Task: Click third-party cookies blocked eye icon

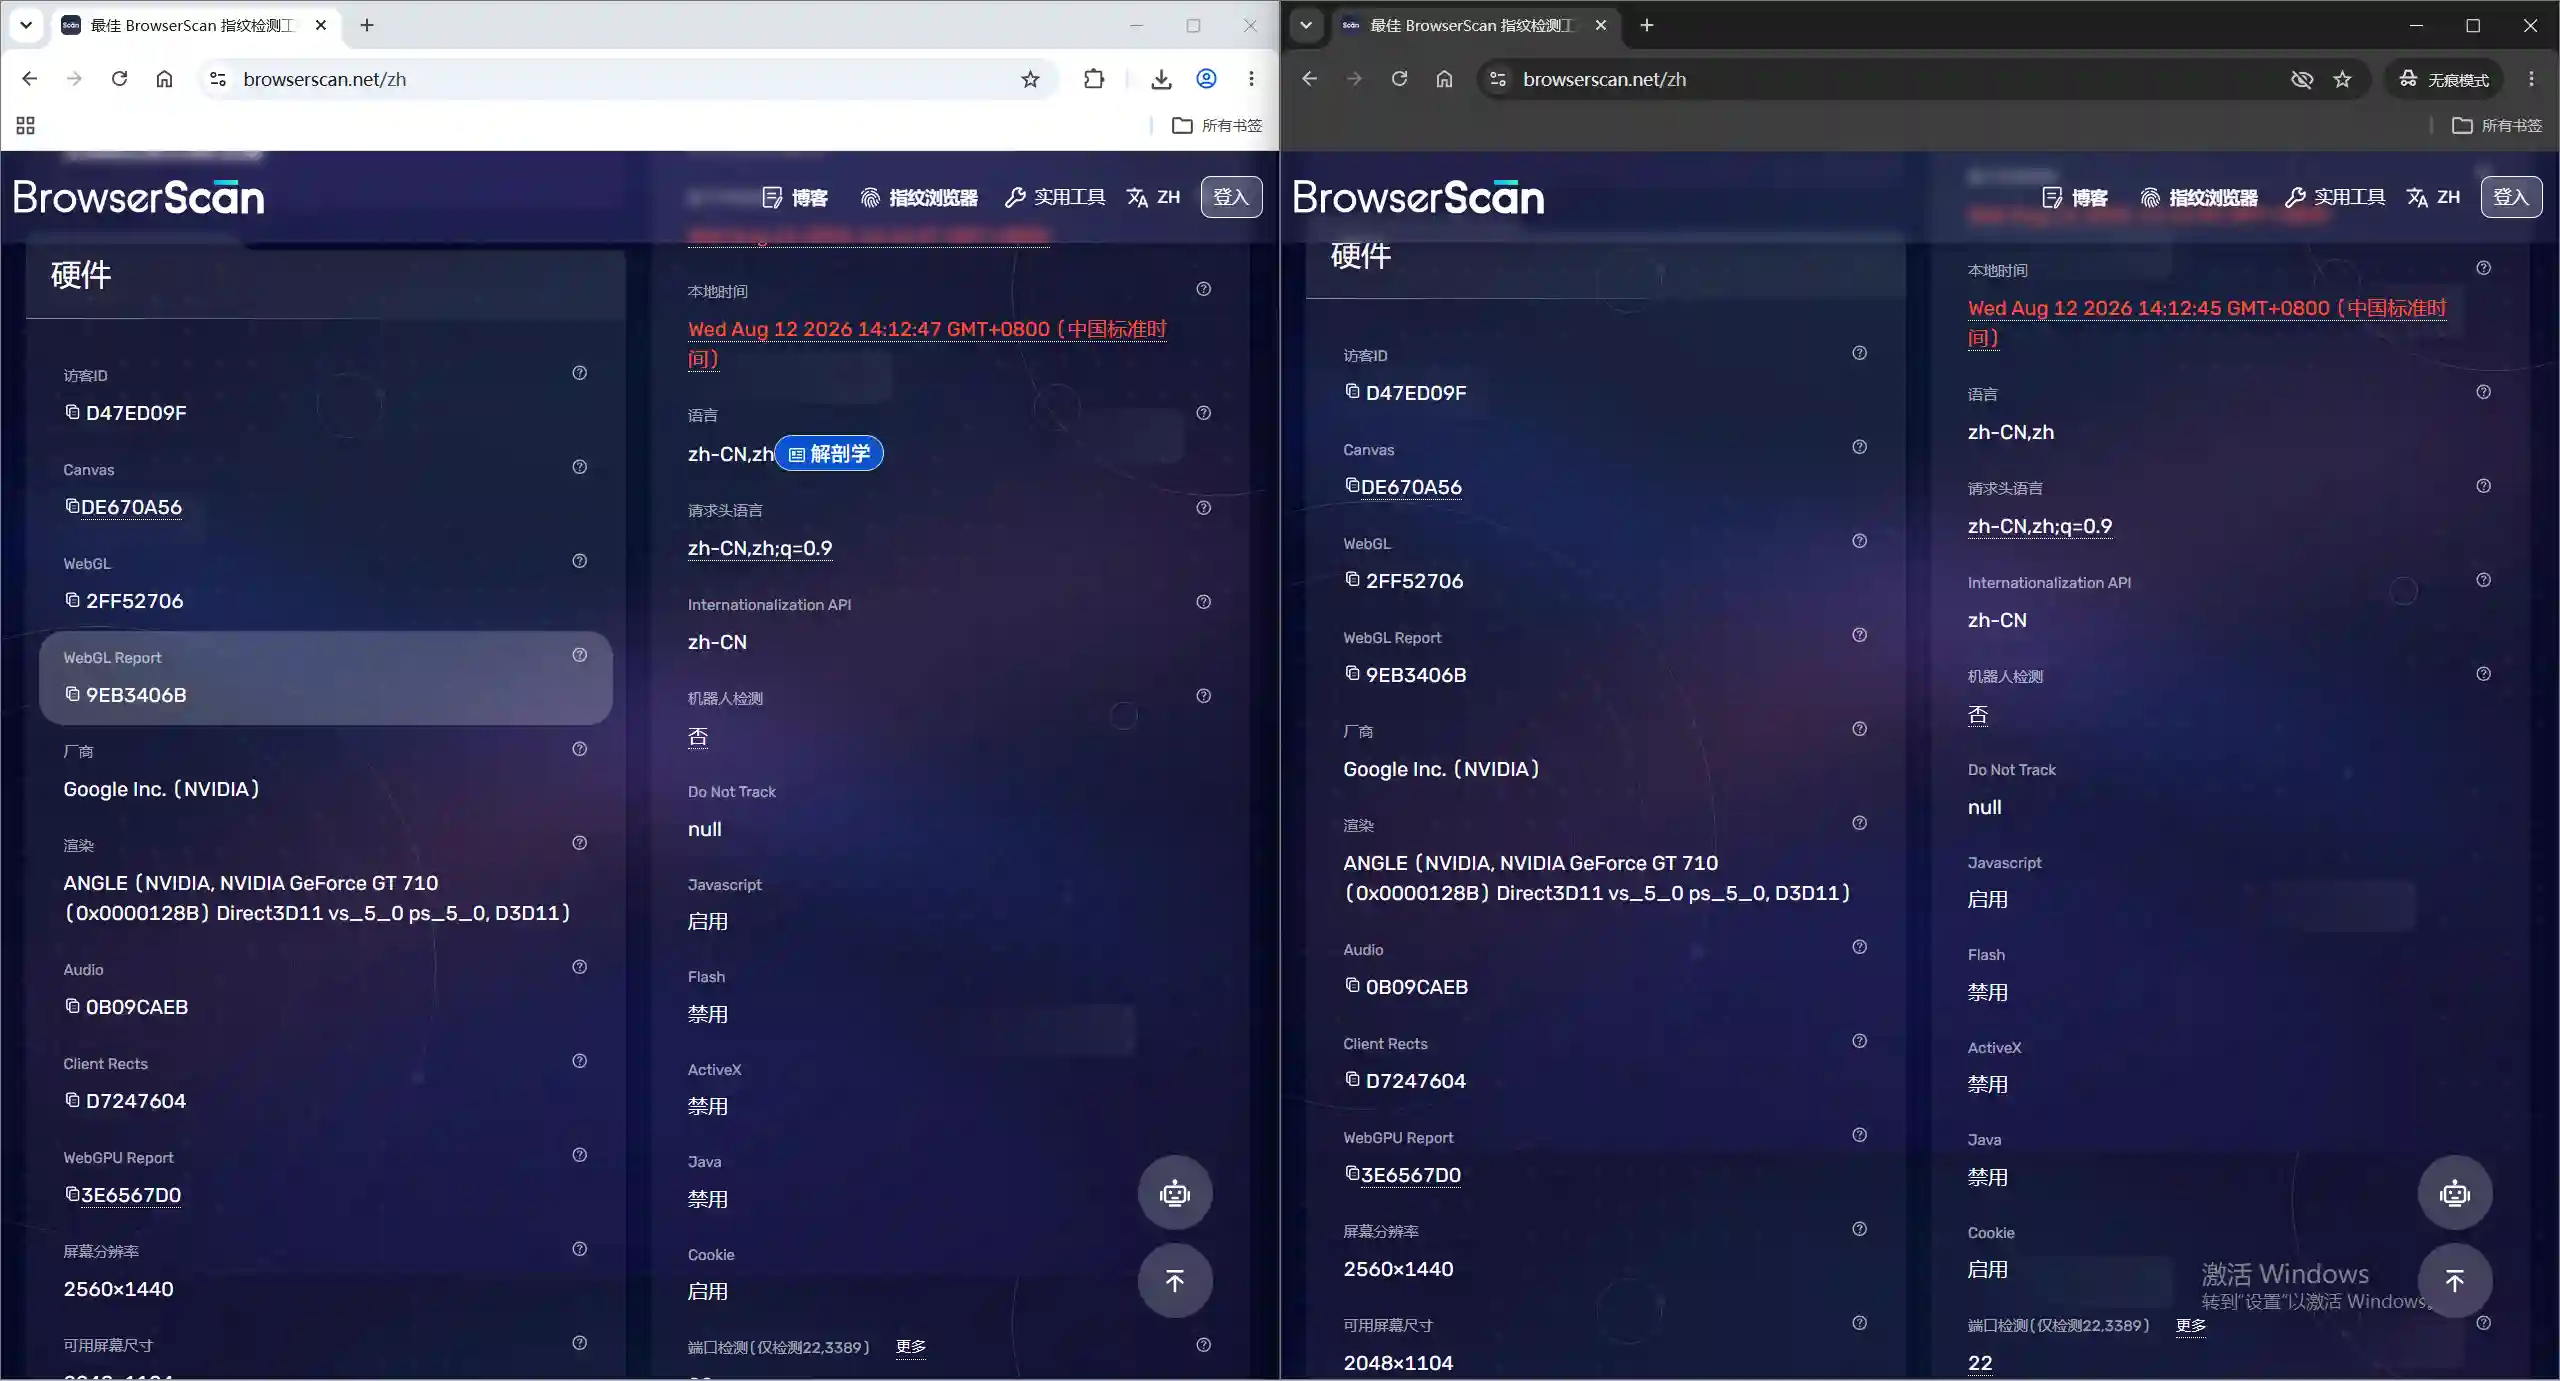Action: (x=2301, y=79)
